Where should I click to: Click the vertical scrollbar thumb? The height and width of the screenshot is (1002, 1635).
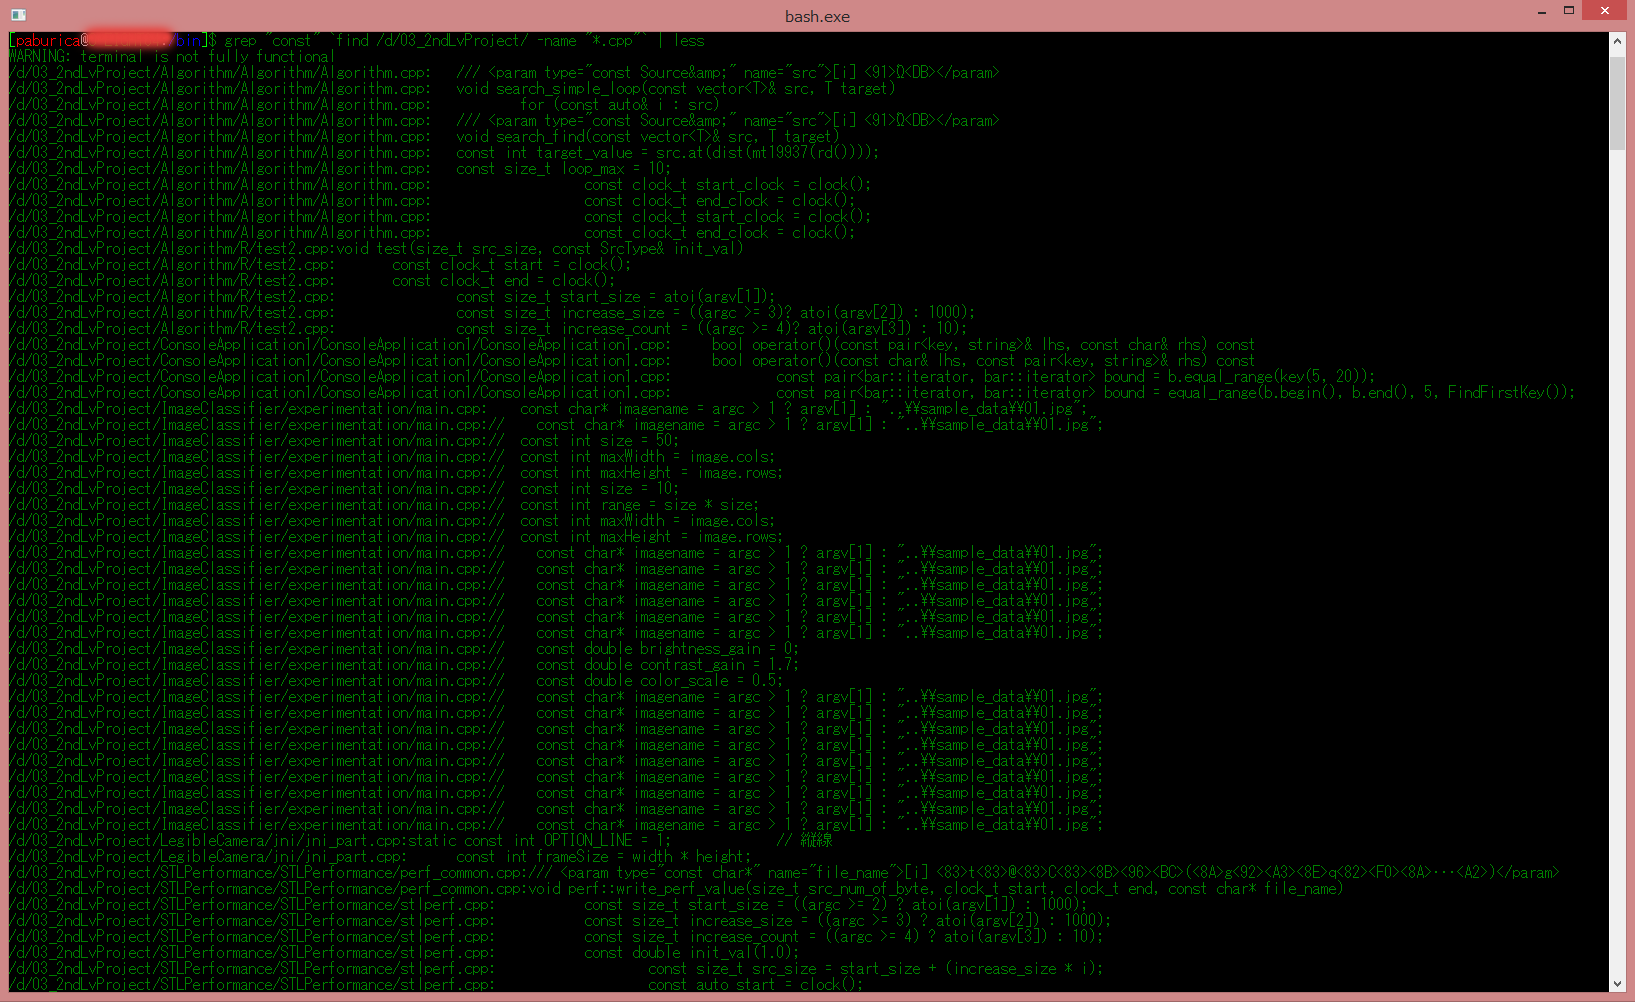[x=1617, y=100]
